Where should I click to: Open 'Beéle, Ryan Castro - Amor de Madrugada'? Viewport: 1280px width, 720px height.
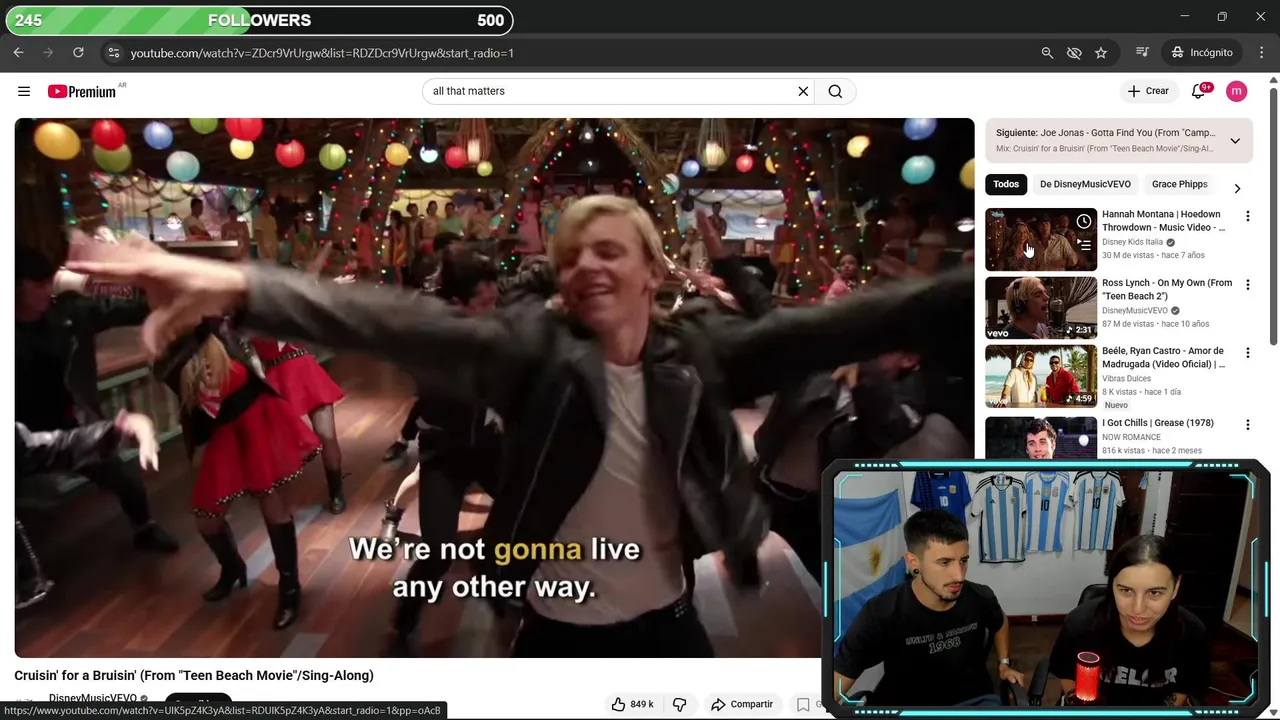coord(1163,358)
